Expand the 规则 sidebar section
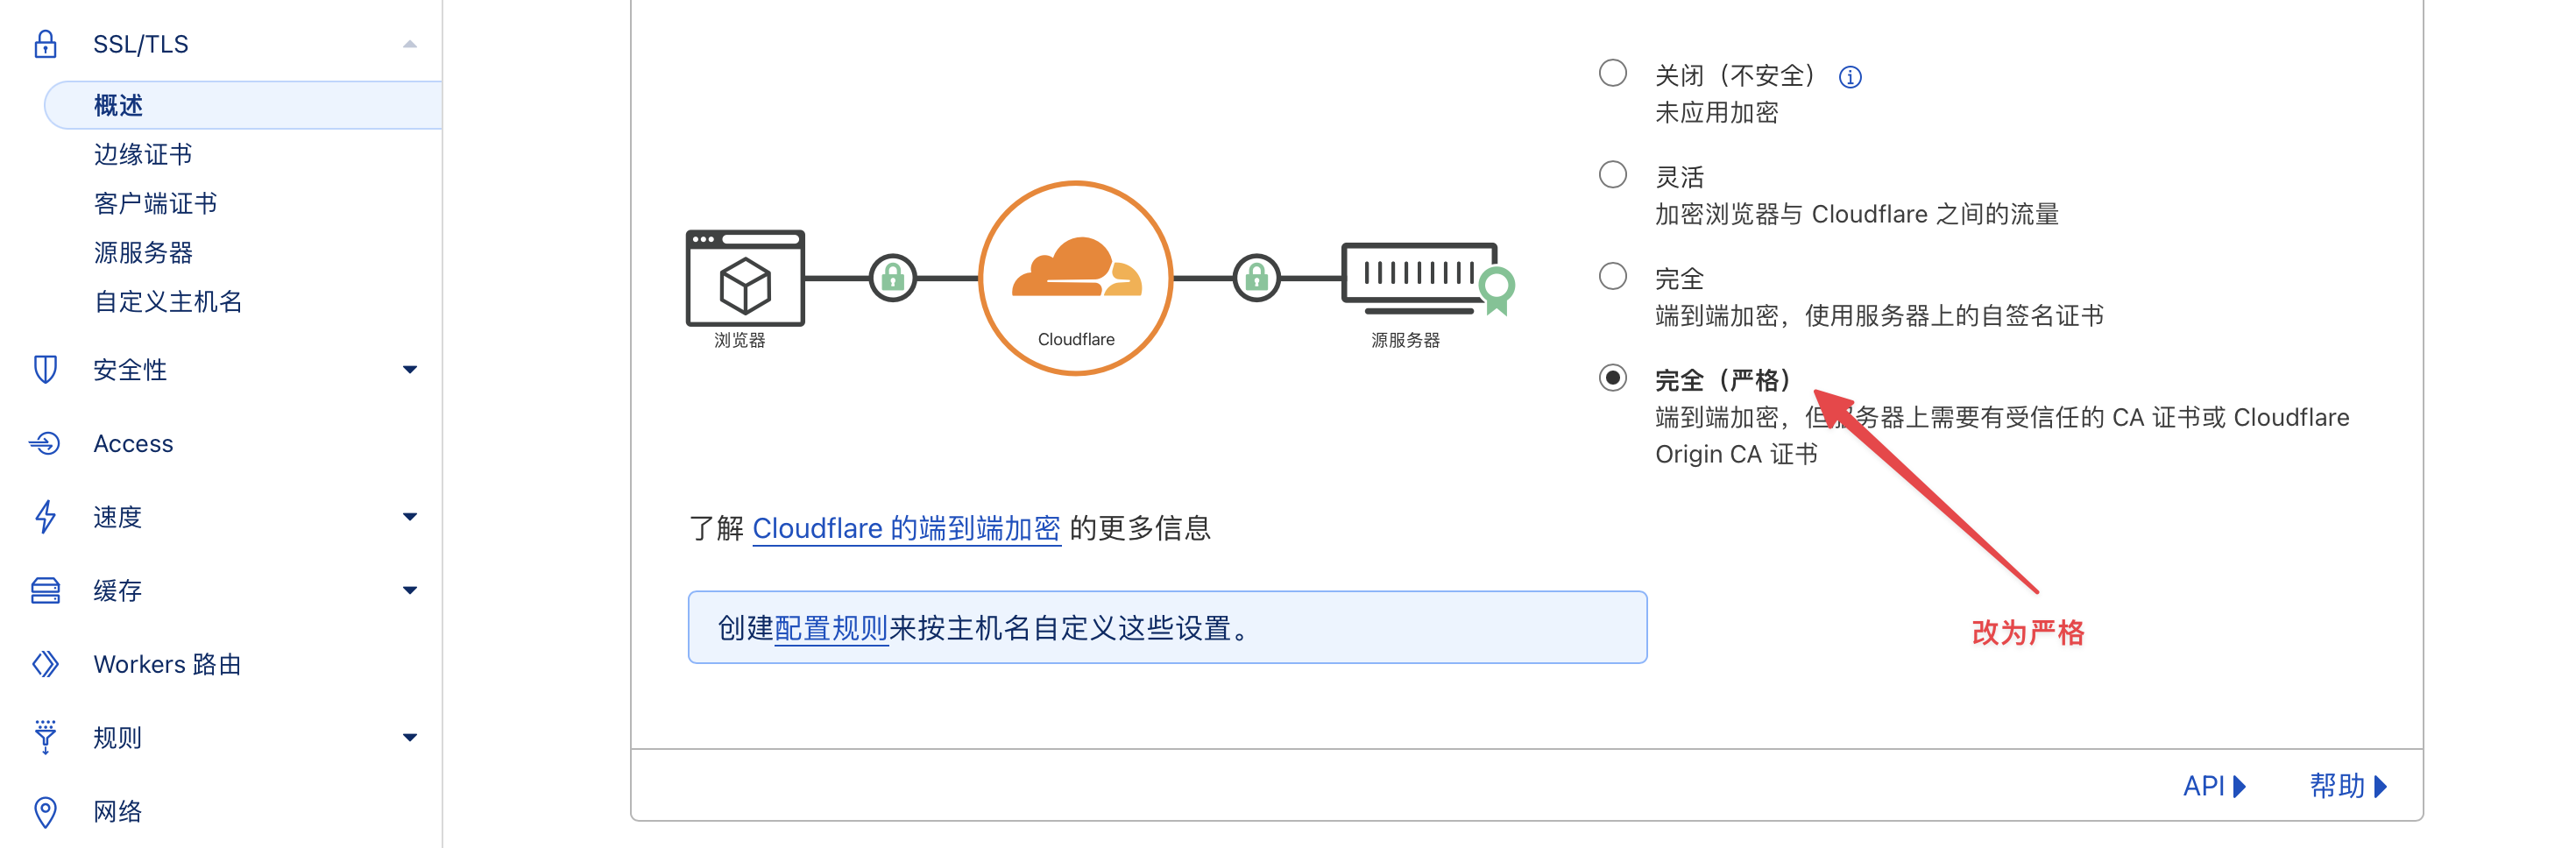Image resolution: width=2576 pixels, height=848 pixels. coord(408,736)
